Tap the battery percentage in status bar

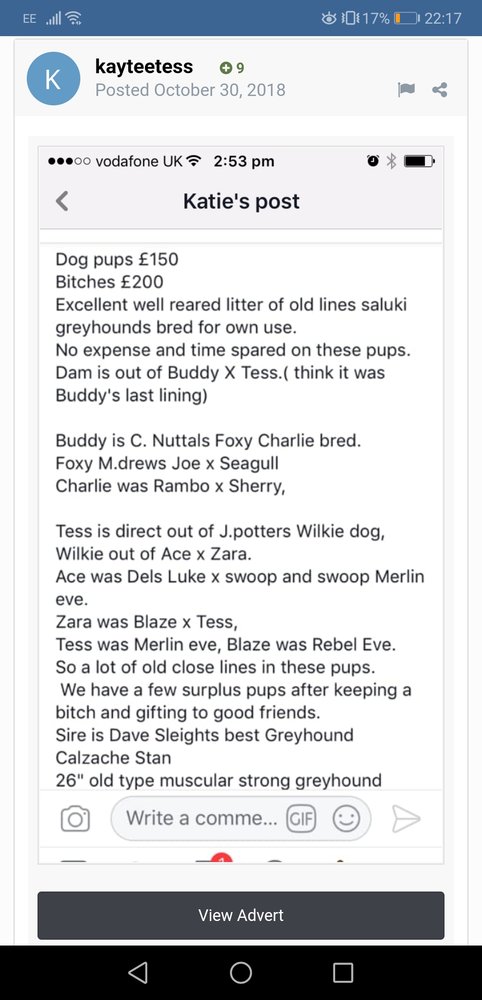click(376, 18)
